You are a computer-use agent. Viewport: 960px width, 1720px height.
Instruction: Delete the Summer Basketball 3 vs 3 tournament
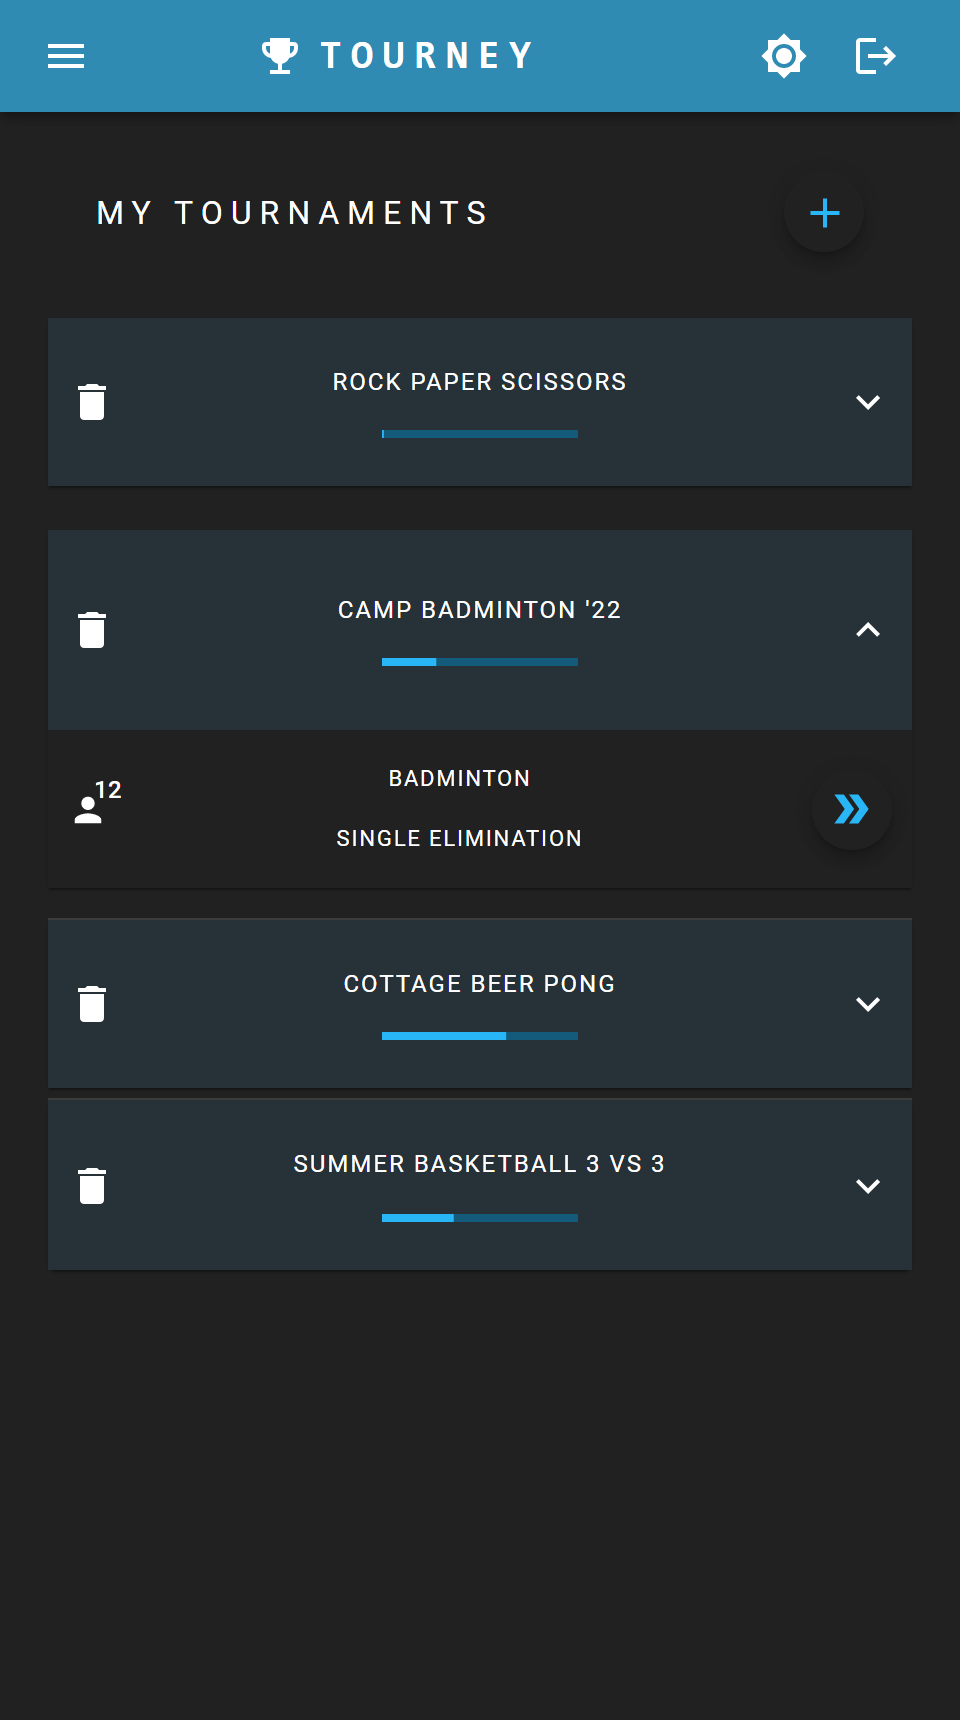92,1186
